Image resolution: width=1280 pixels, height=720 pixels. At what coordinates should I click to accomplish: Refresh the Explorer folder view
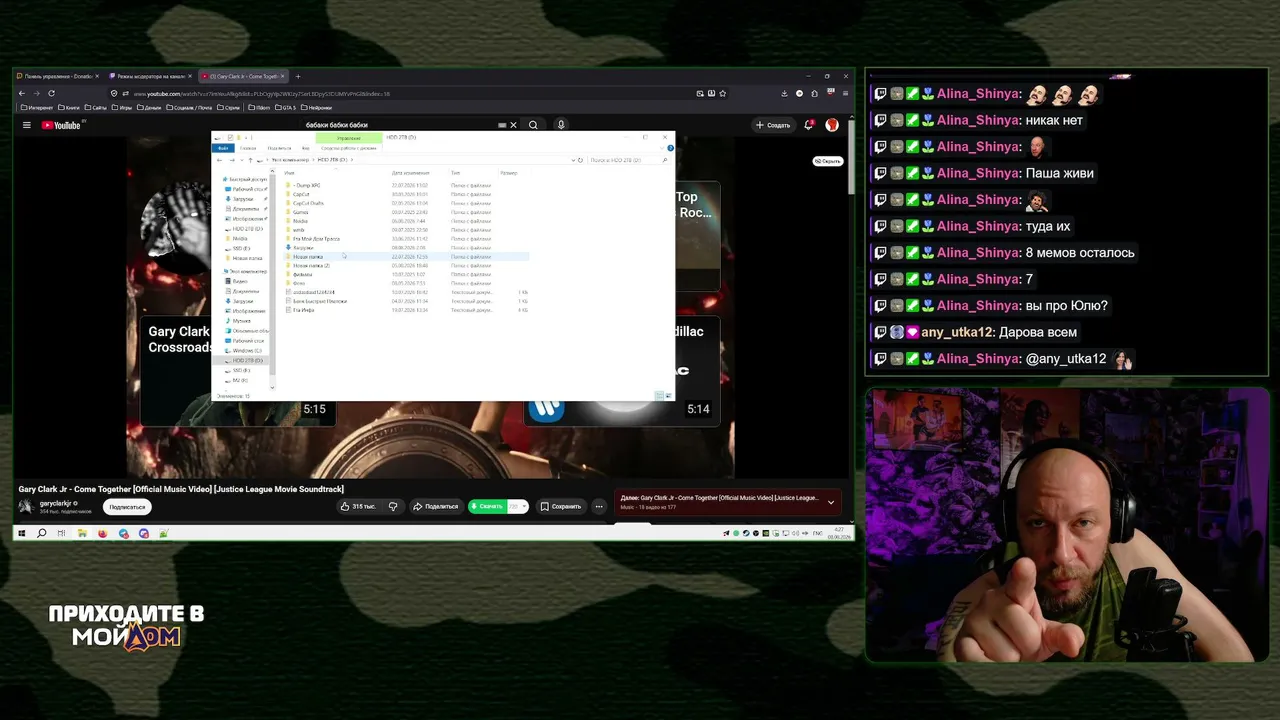(x=580, y=160)
